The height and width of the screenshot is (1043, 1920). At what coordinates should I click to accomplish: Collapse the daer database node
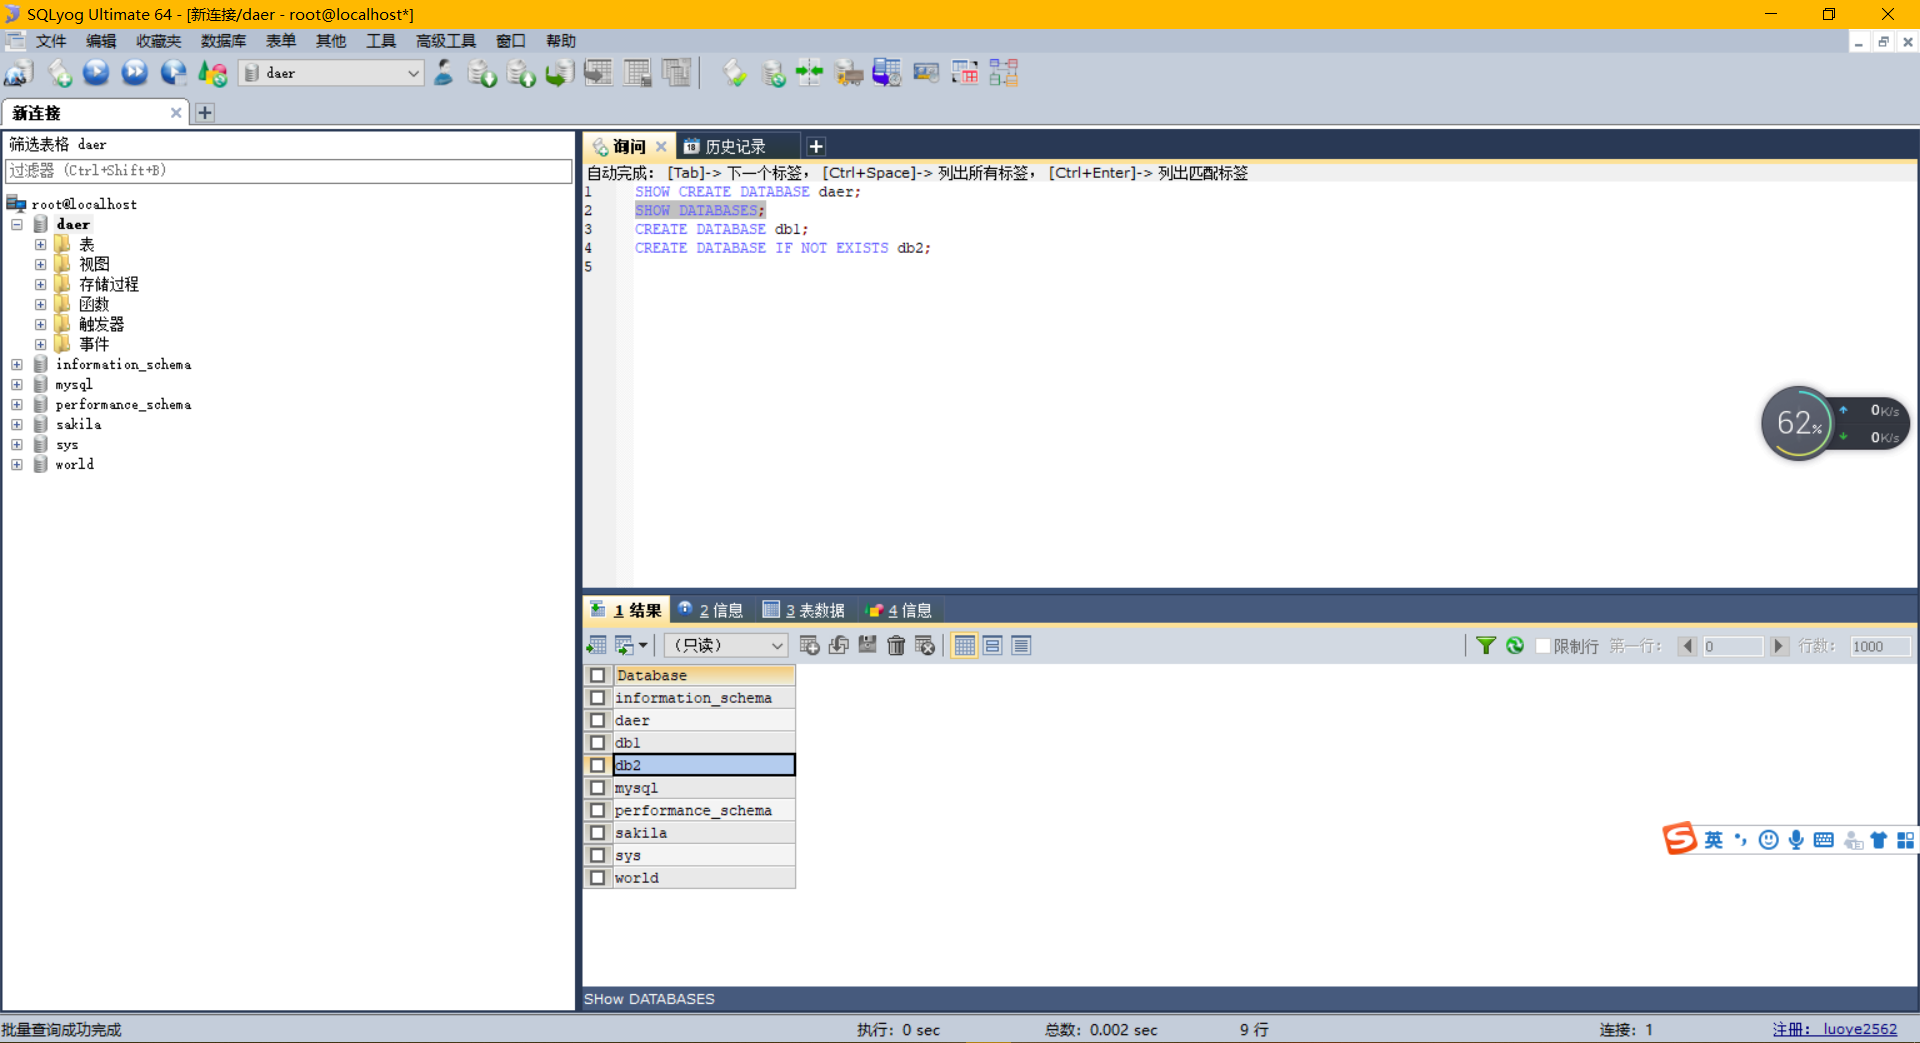(17, 224)
